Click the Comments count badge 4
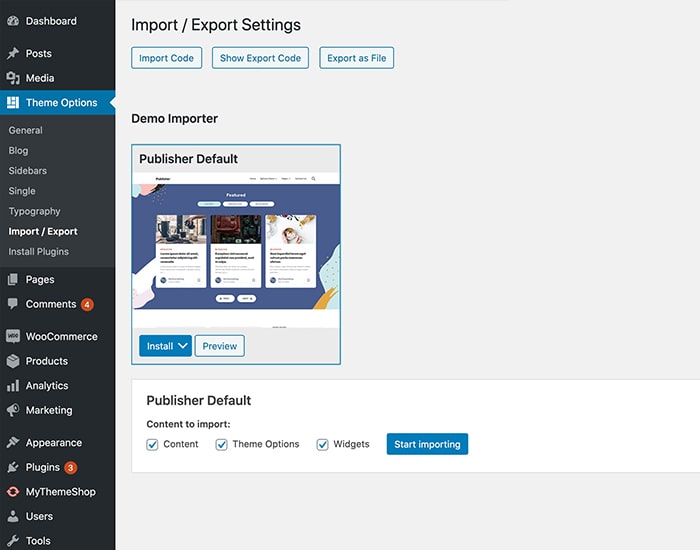The height and width of the screenshot is (550, 700). pyautogui.click(x=87, y=304)
